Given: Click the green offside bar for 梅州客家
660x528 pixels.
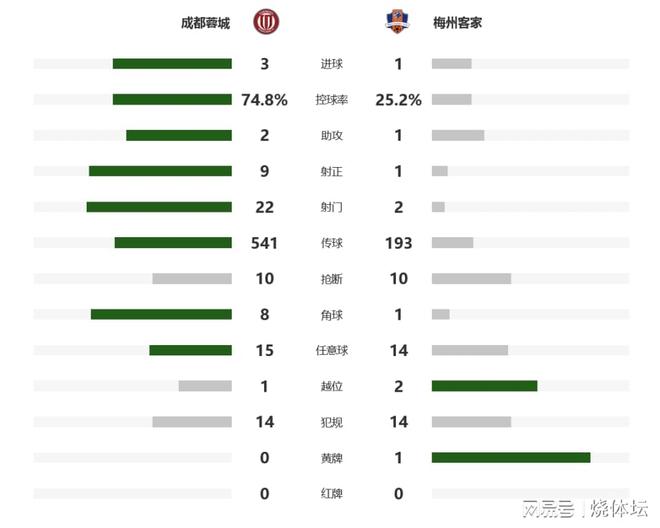Looking at the screenshot, I should tap(484, 386).
